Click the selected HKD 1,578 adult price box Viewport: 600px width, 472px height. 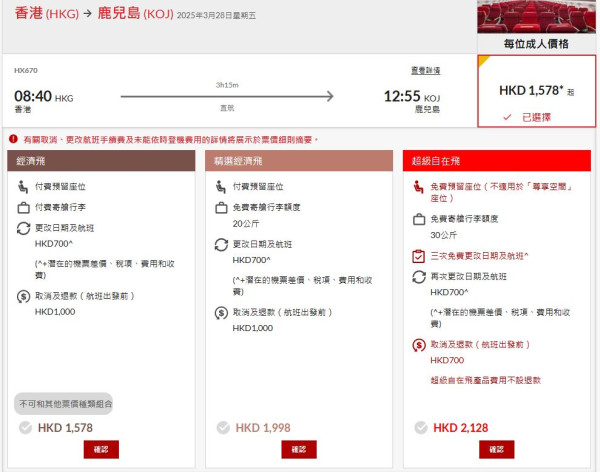click(x=536, y=91)
